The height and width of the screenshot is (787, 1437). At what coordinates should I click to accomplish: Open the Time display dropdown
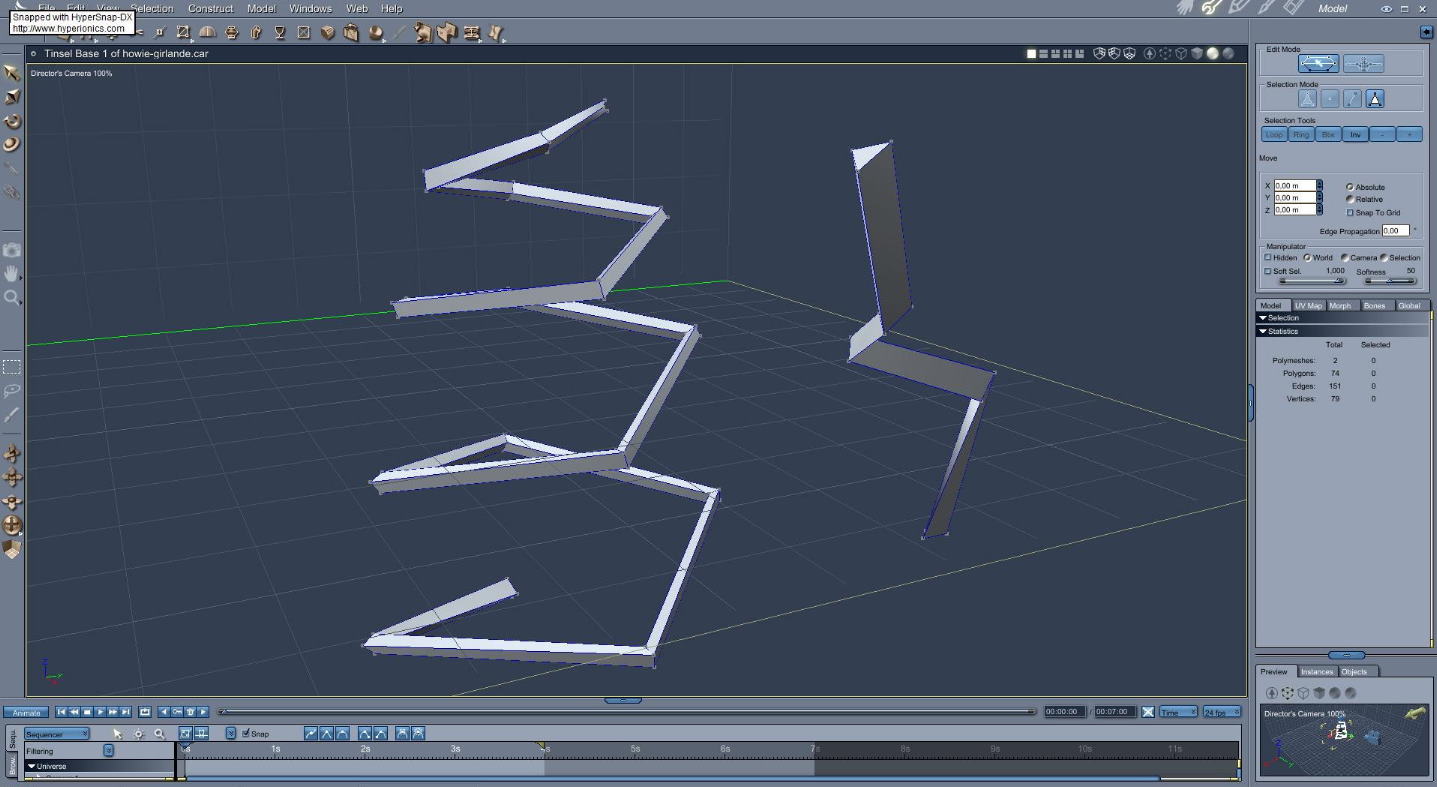click(x=1178, y=712)
